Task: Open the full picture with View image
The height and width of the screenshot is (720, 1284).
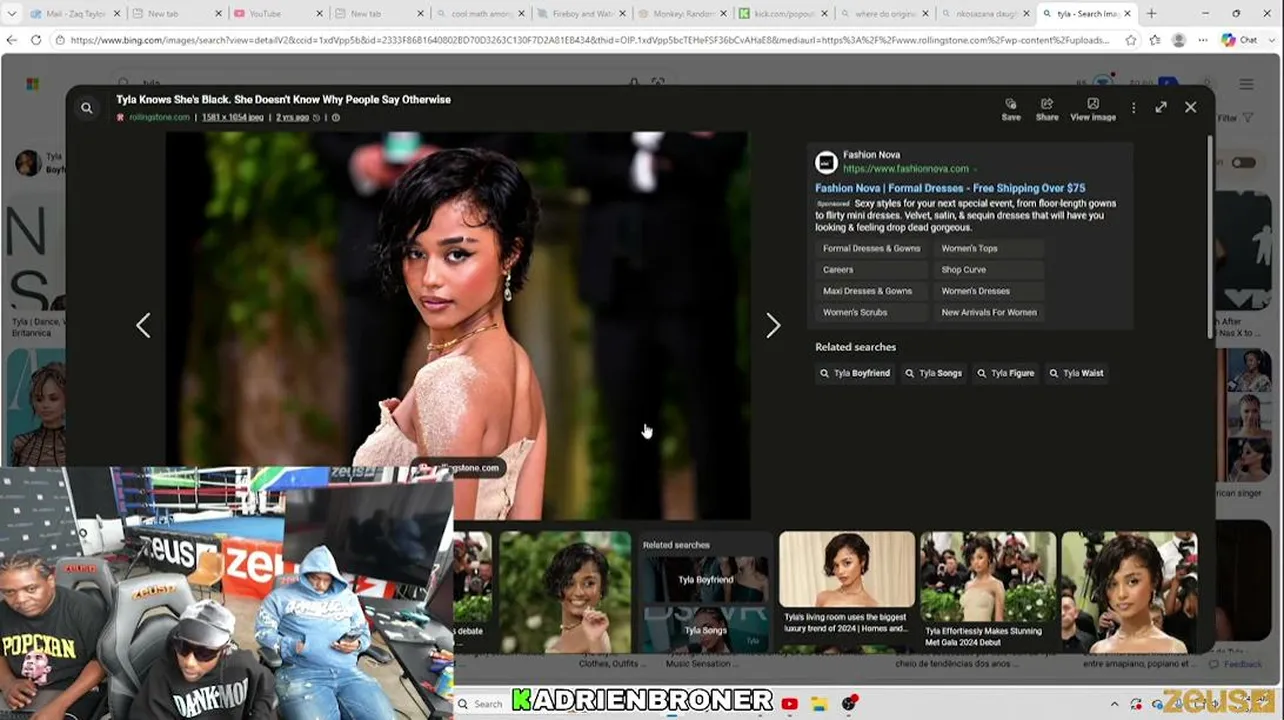Action: coord(1093,109)
